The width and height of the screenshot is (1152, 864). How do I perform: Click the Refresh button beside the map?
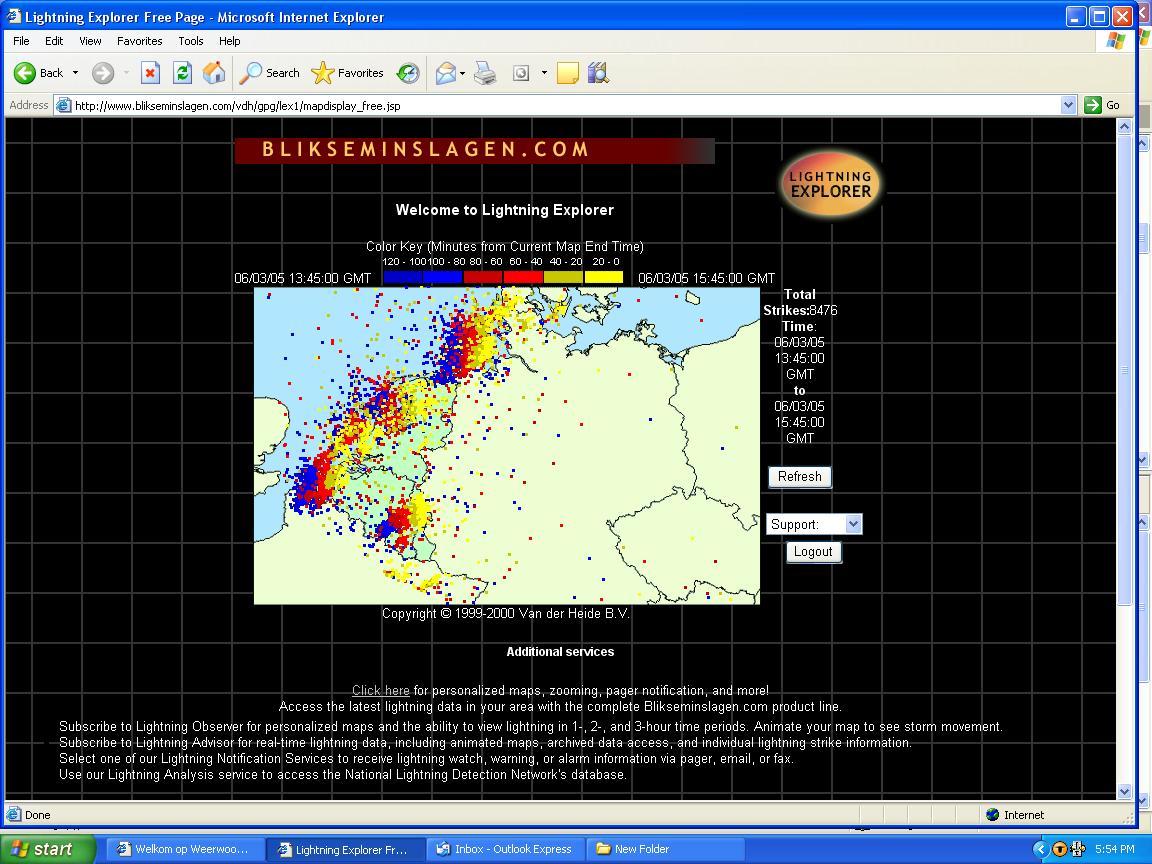(799, 477)
